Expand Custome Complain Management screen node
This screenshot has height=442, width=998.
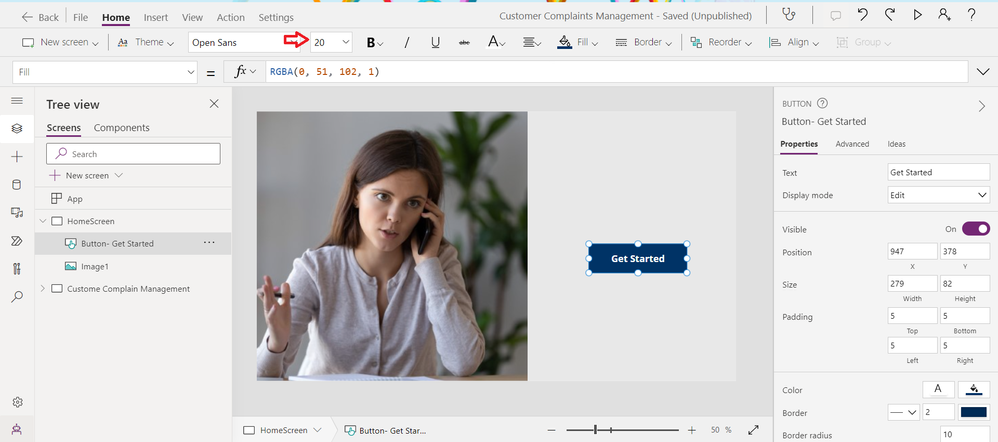coord(43,289)
